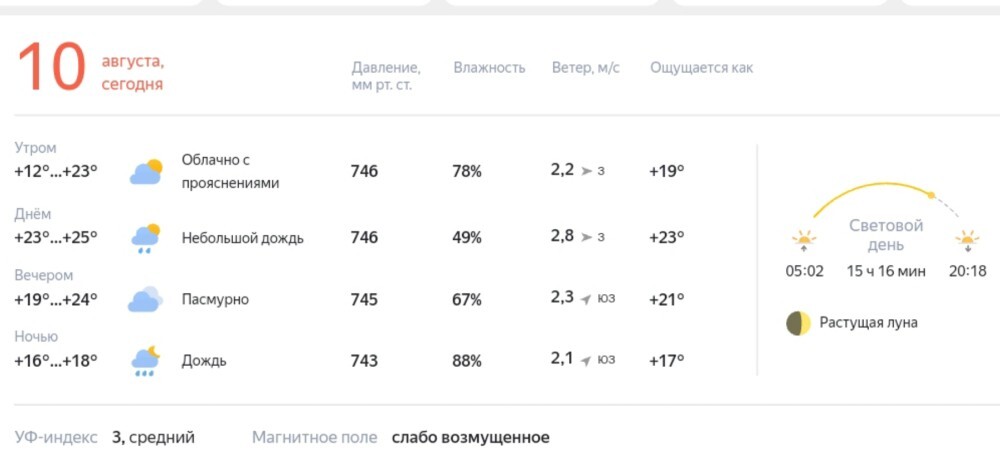Click the sun position dot on daylight arc
This screenshot has height=450, width=1000.
(x=931, y=195)
